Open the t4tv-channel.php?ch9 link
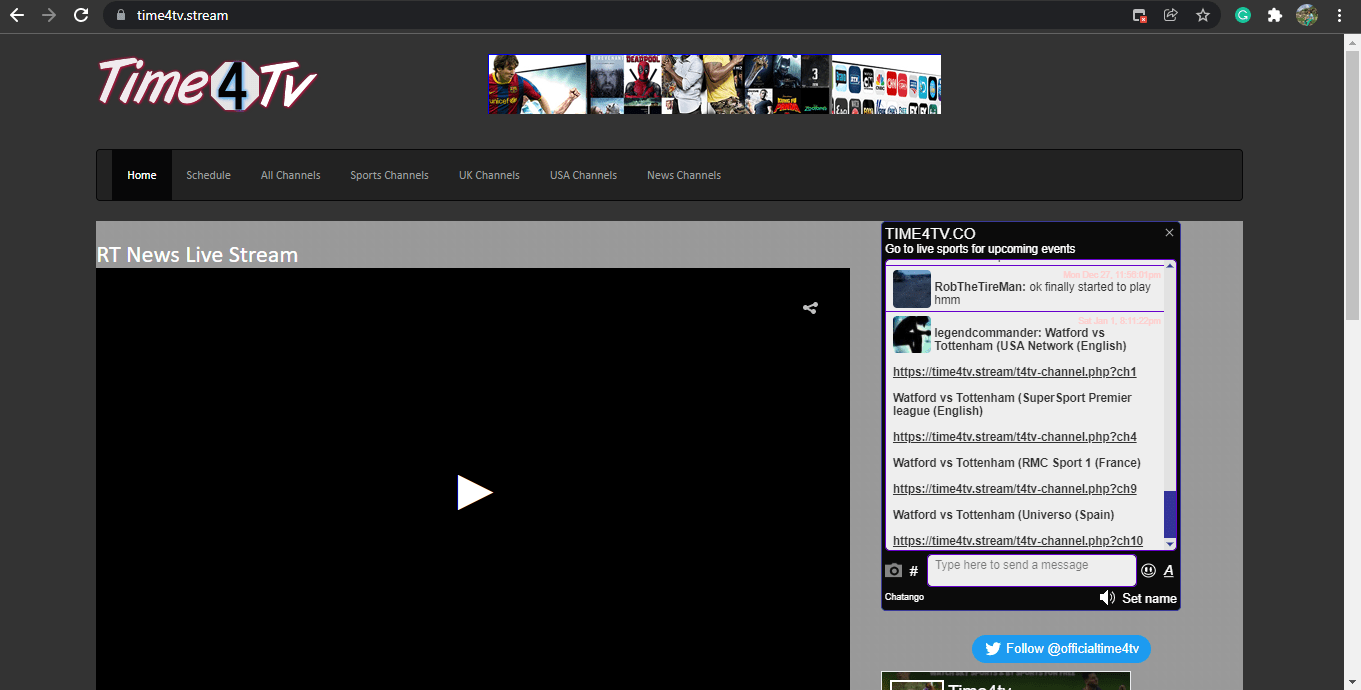1361x690 pixels. (1015, 489)
